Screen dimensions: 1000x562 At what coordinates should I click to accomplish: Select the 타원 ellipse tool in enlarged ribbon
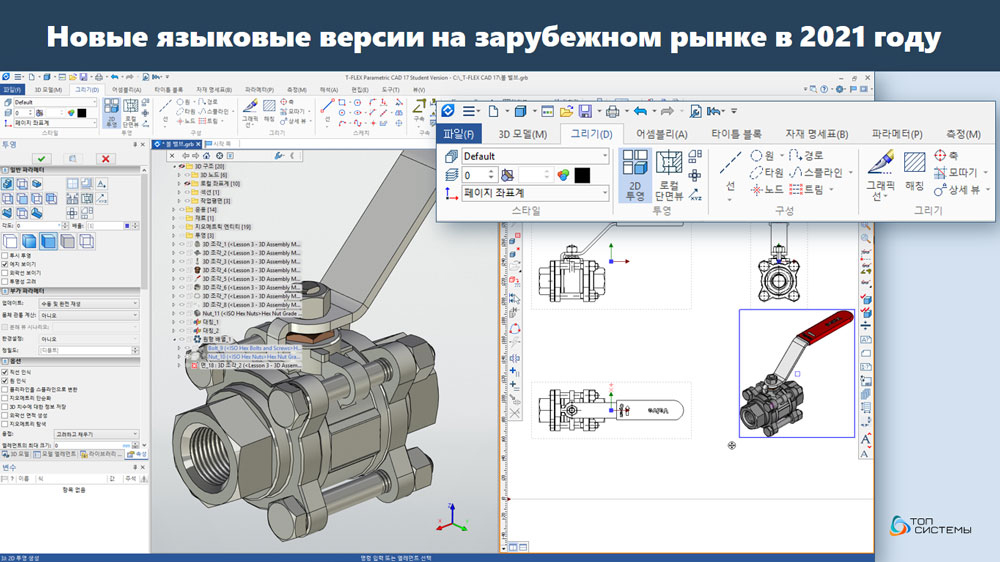[767, 172]
